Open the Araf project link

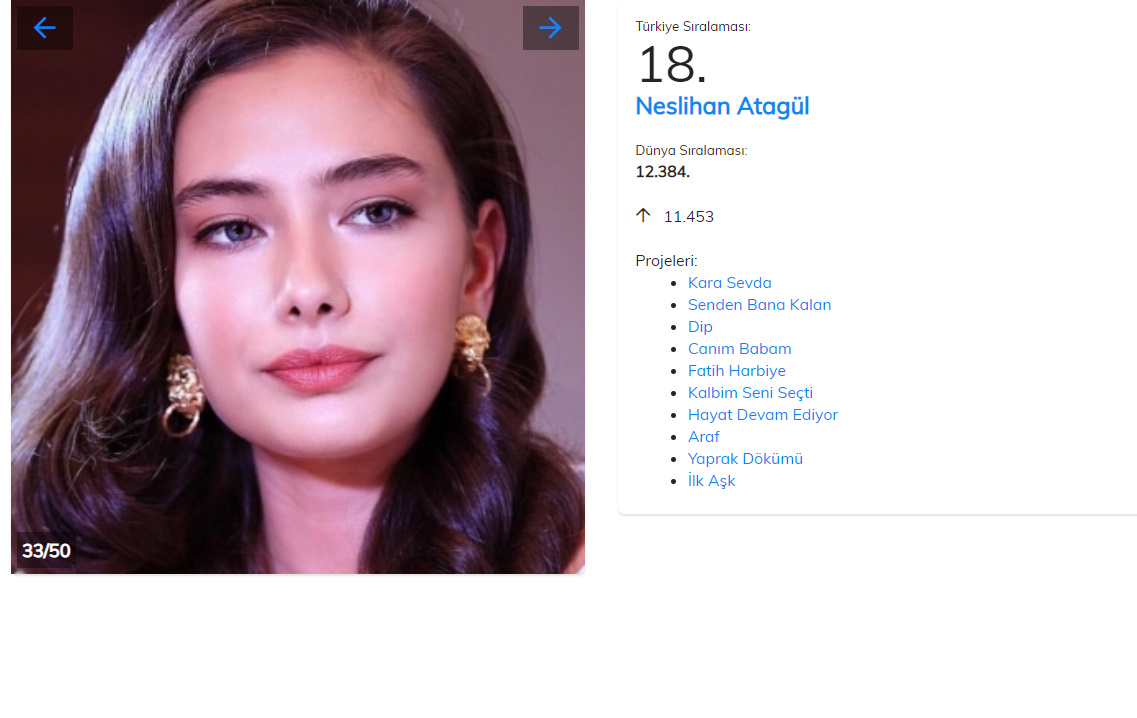pyautogui.click(x=703, y=437)
